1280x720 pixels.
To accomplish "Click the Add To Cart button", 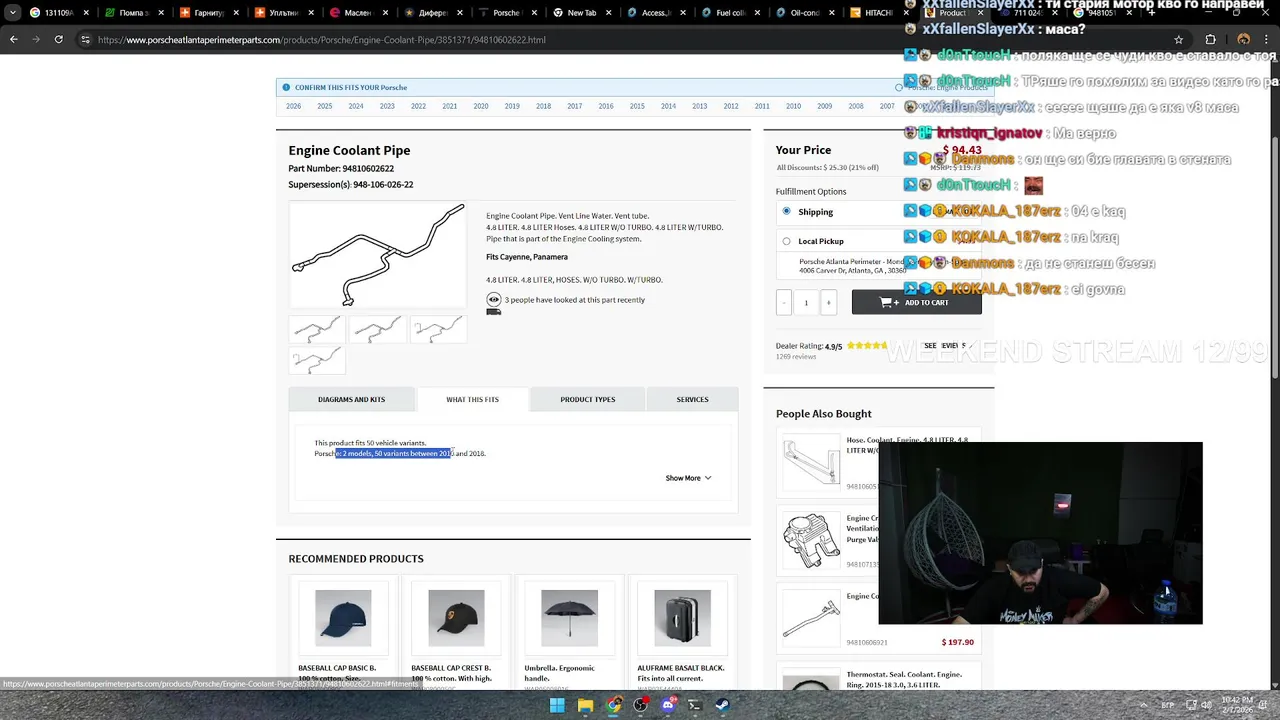I will (916, 302).
